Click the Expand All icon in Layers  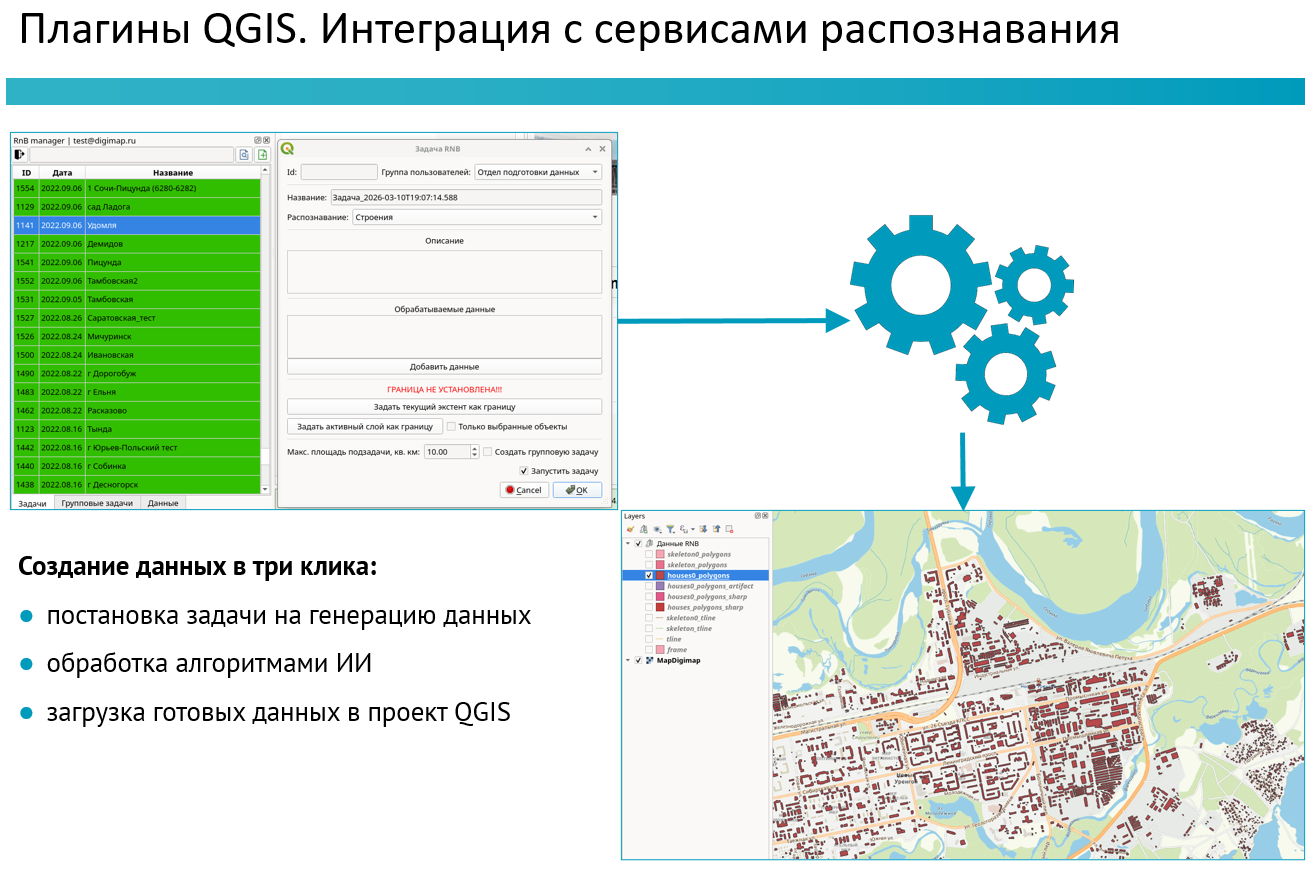703,529
